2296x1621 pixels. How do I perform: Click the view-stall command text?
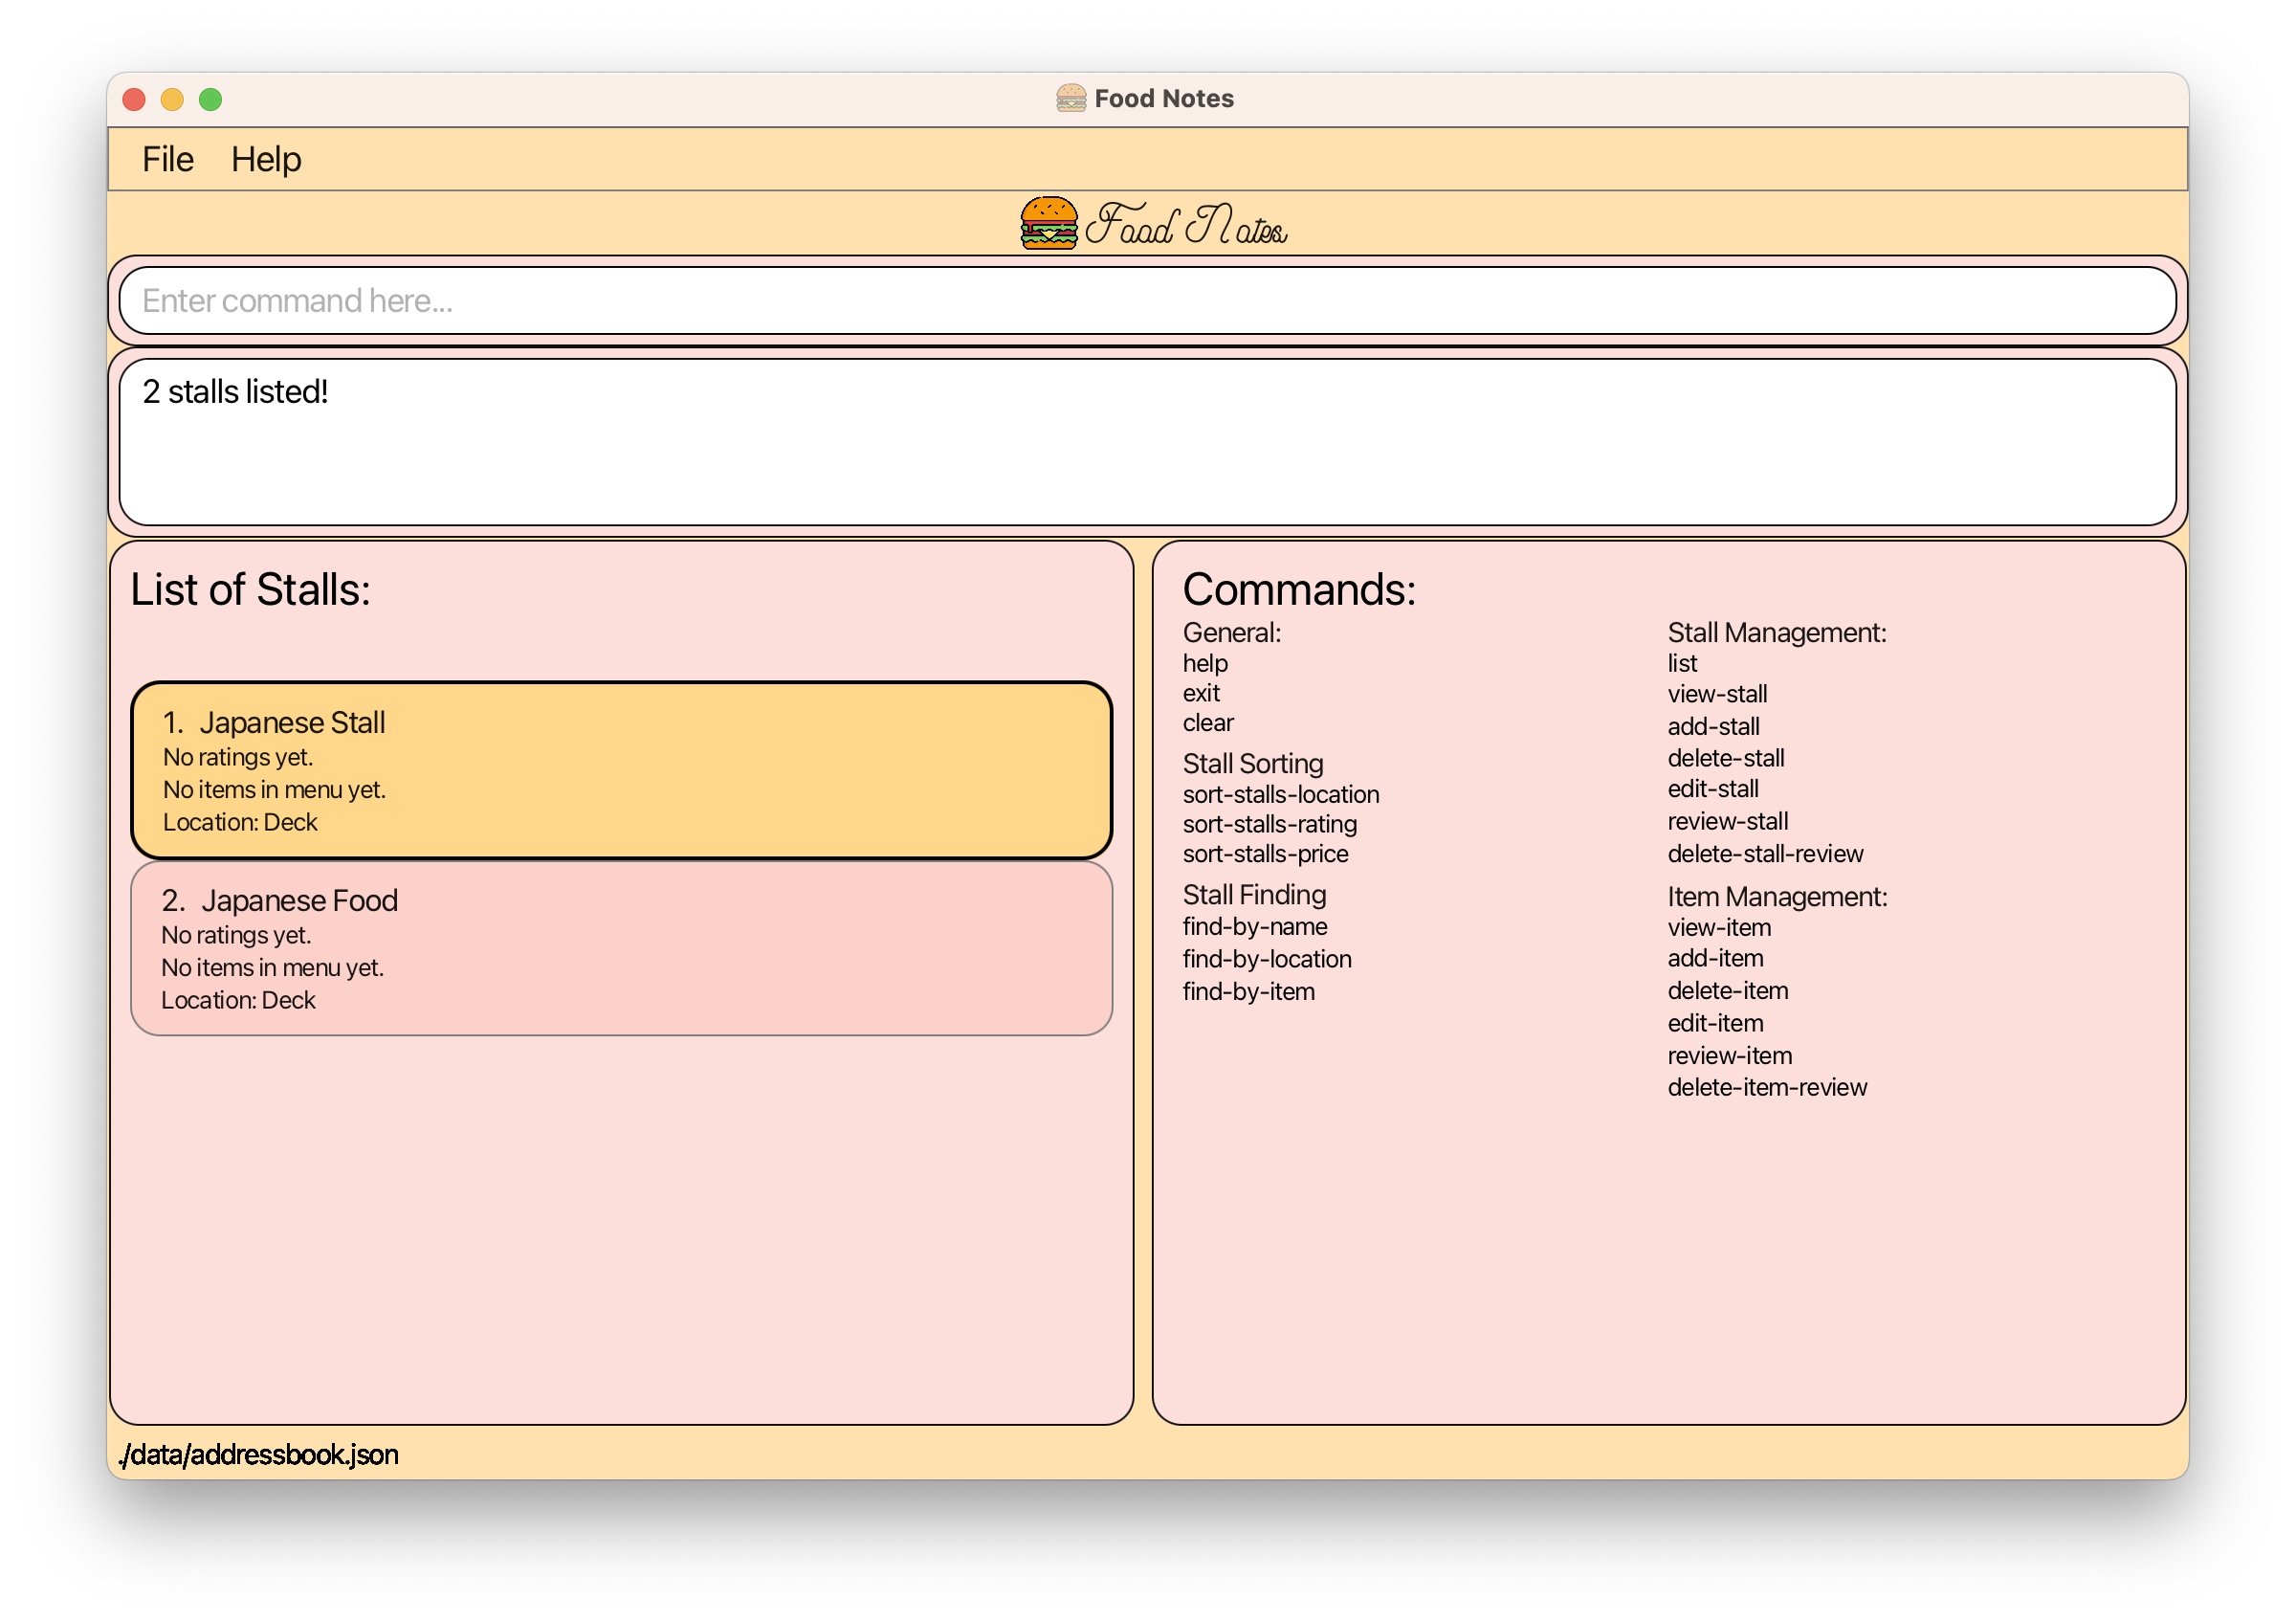1716,694
